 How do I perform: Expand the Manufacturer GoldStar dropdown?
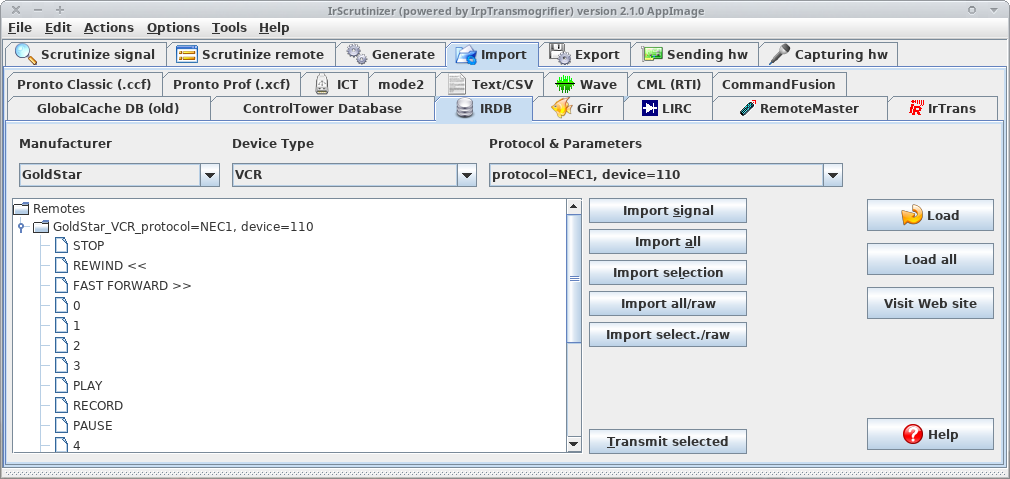210,175
